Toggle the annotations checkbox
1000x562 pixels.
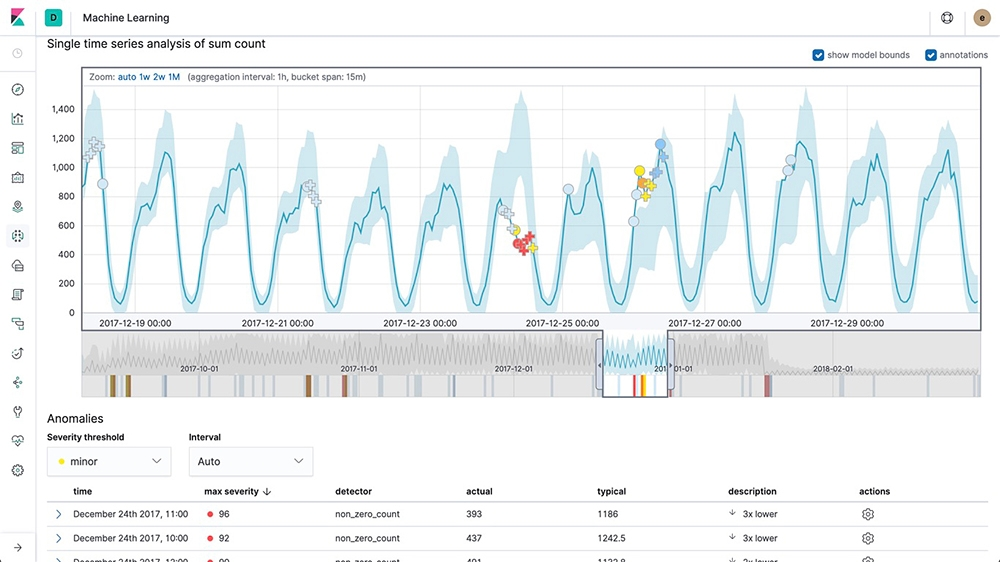[x=931, y=55]
